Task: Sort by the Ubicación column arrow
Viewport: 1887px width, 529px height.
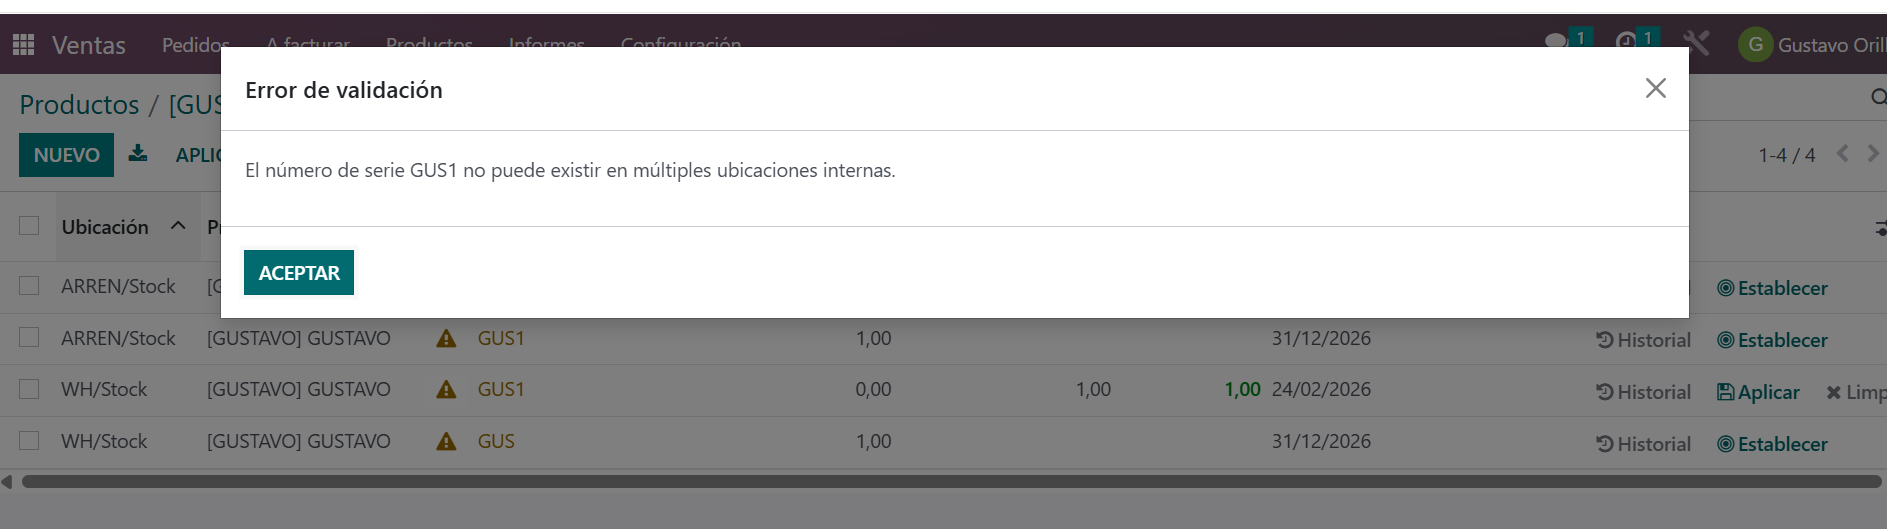Action: pos(178,226)
